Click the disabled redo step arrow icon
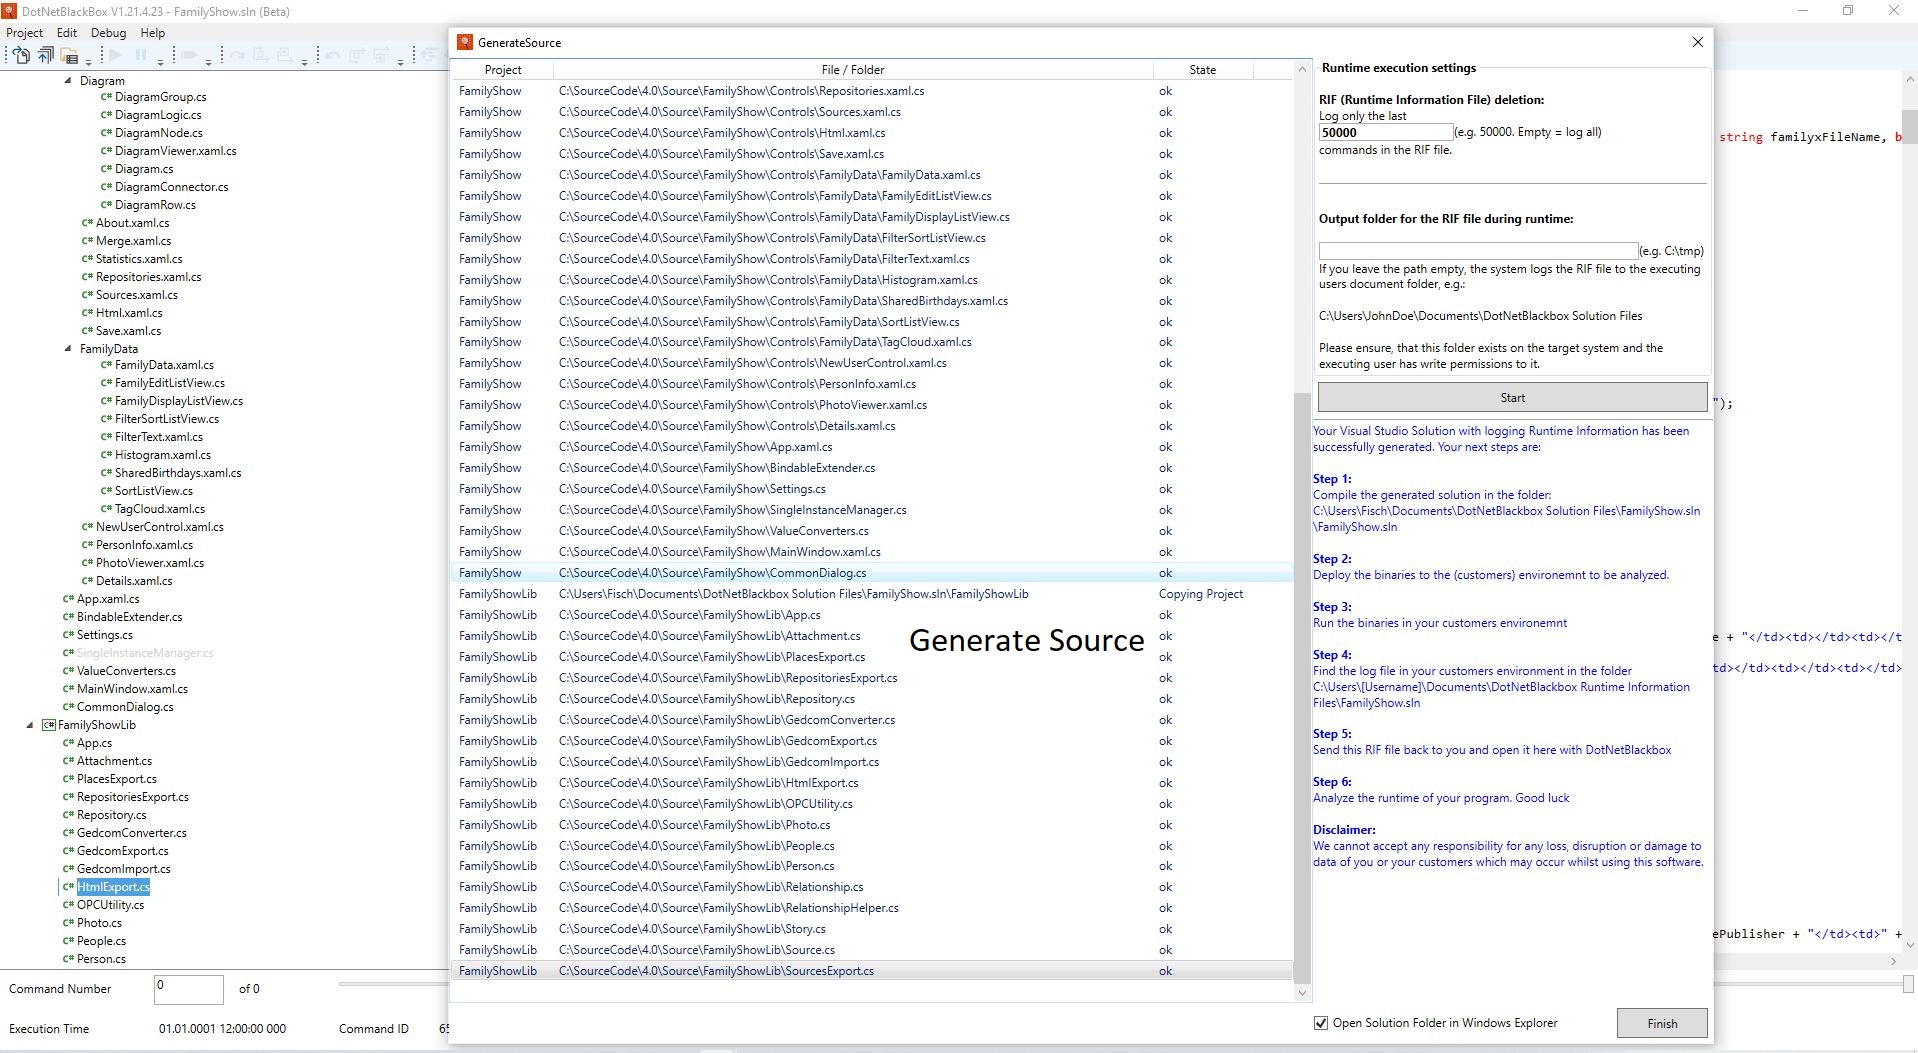Screen dimensions: 1918x1053 (237, 55)
